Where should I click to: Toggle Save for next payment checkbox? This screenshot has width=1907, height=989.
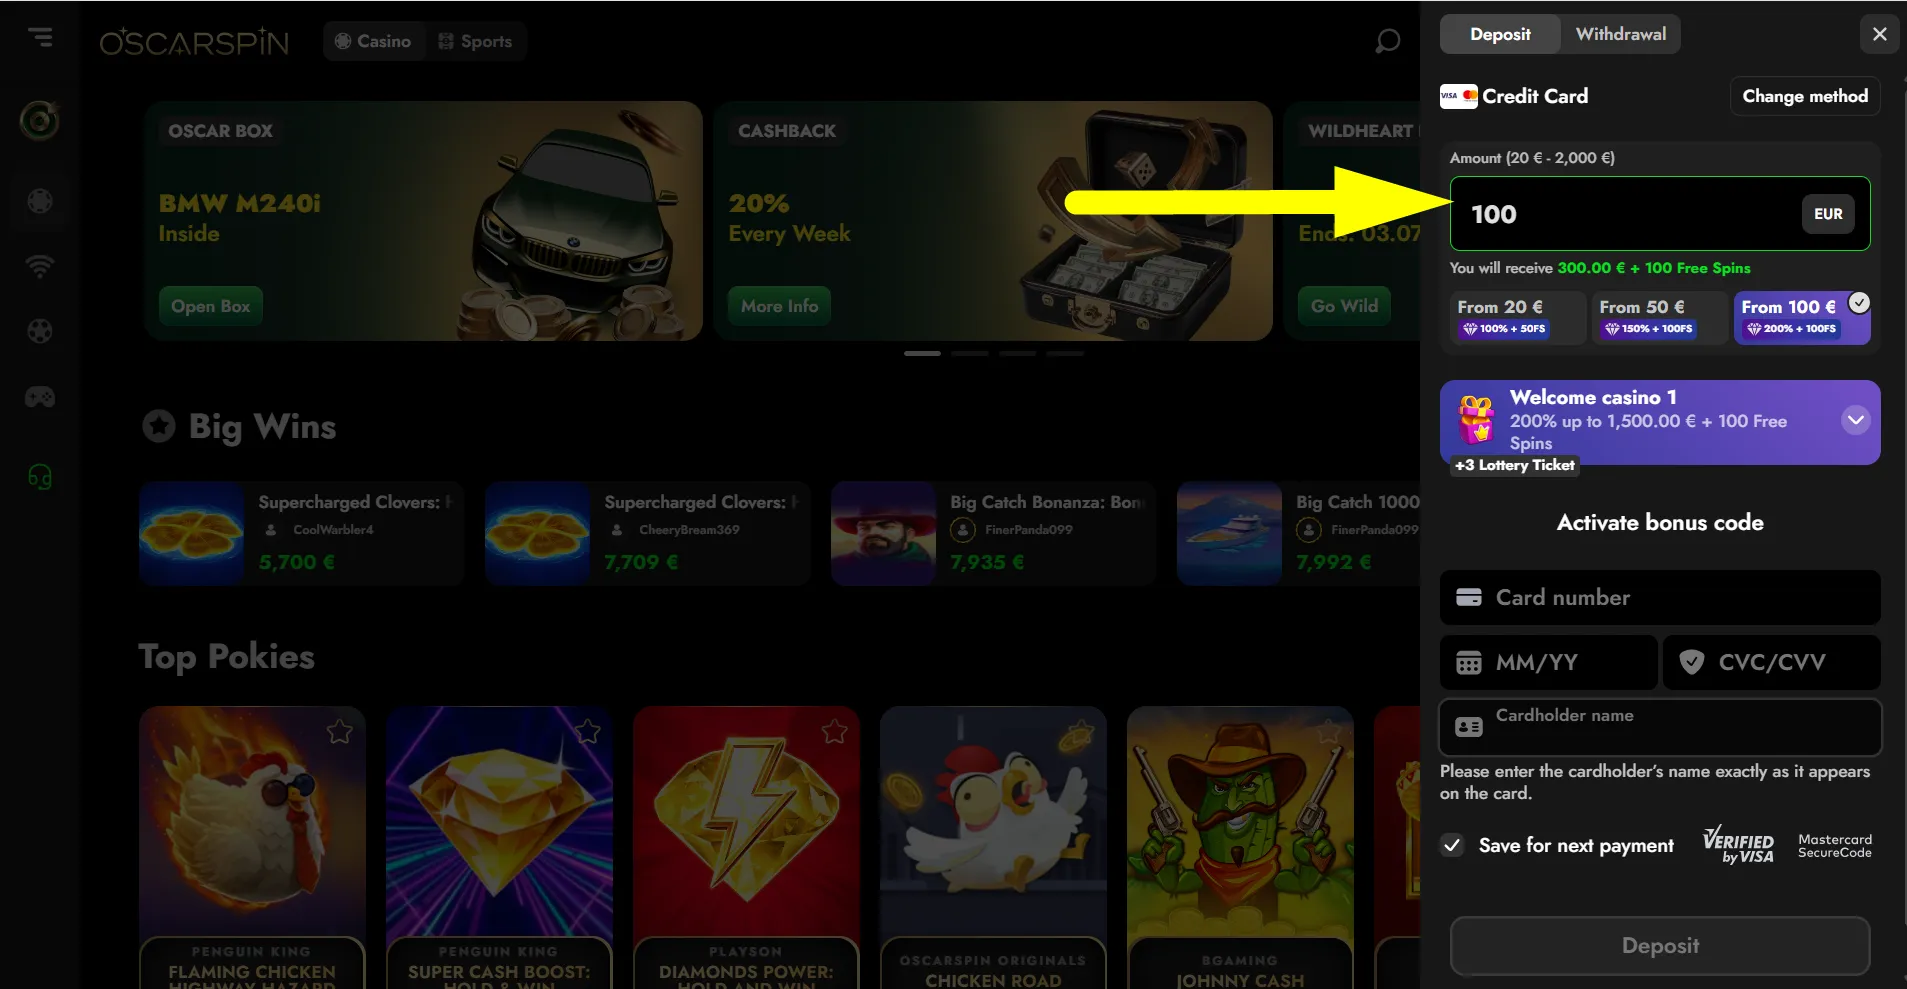[x=1452, y=845]
